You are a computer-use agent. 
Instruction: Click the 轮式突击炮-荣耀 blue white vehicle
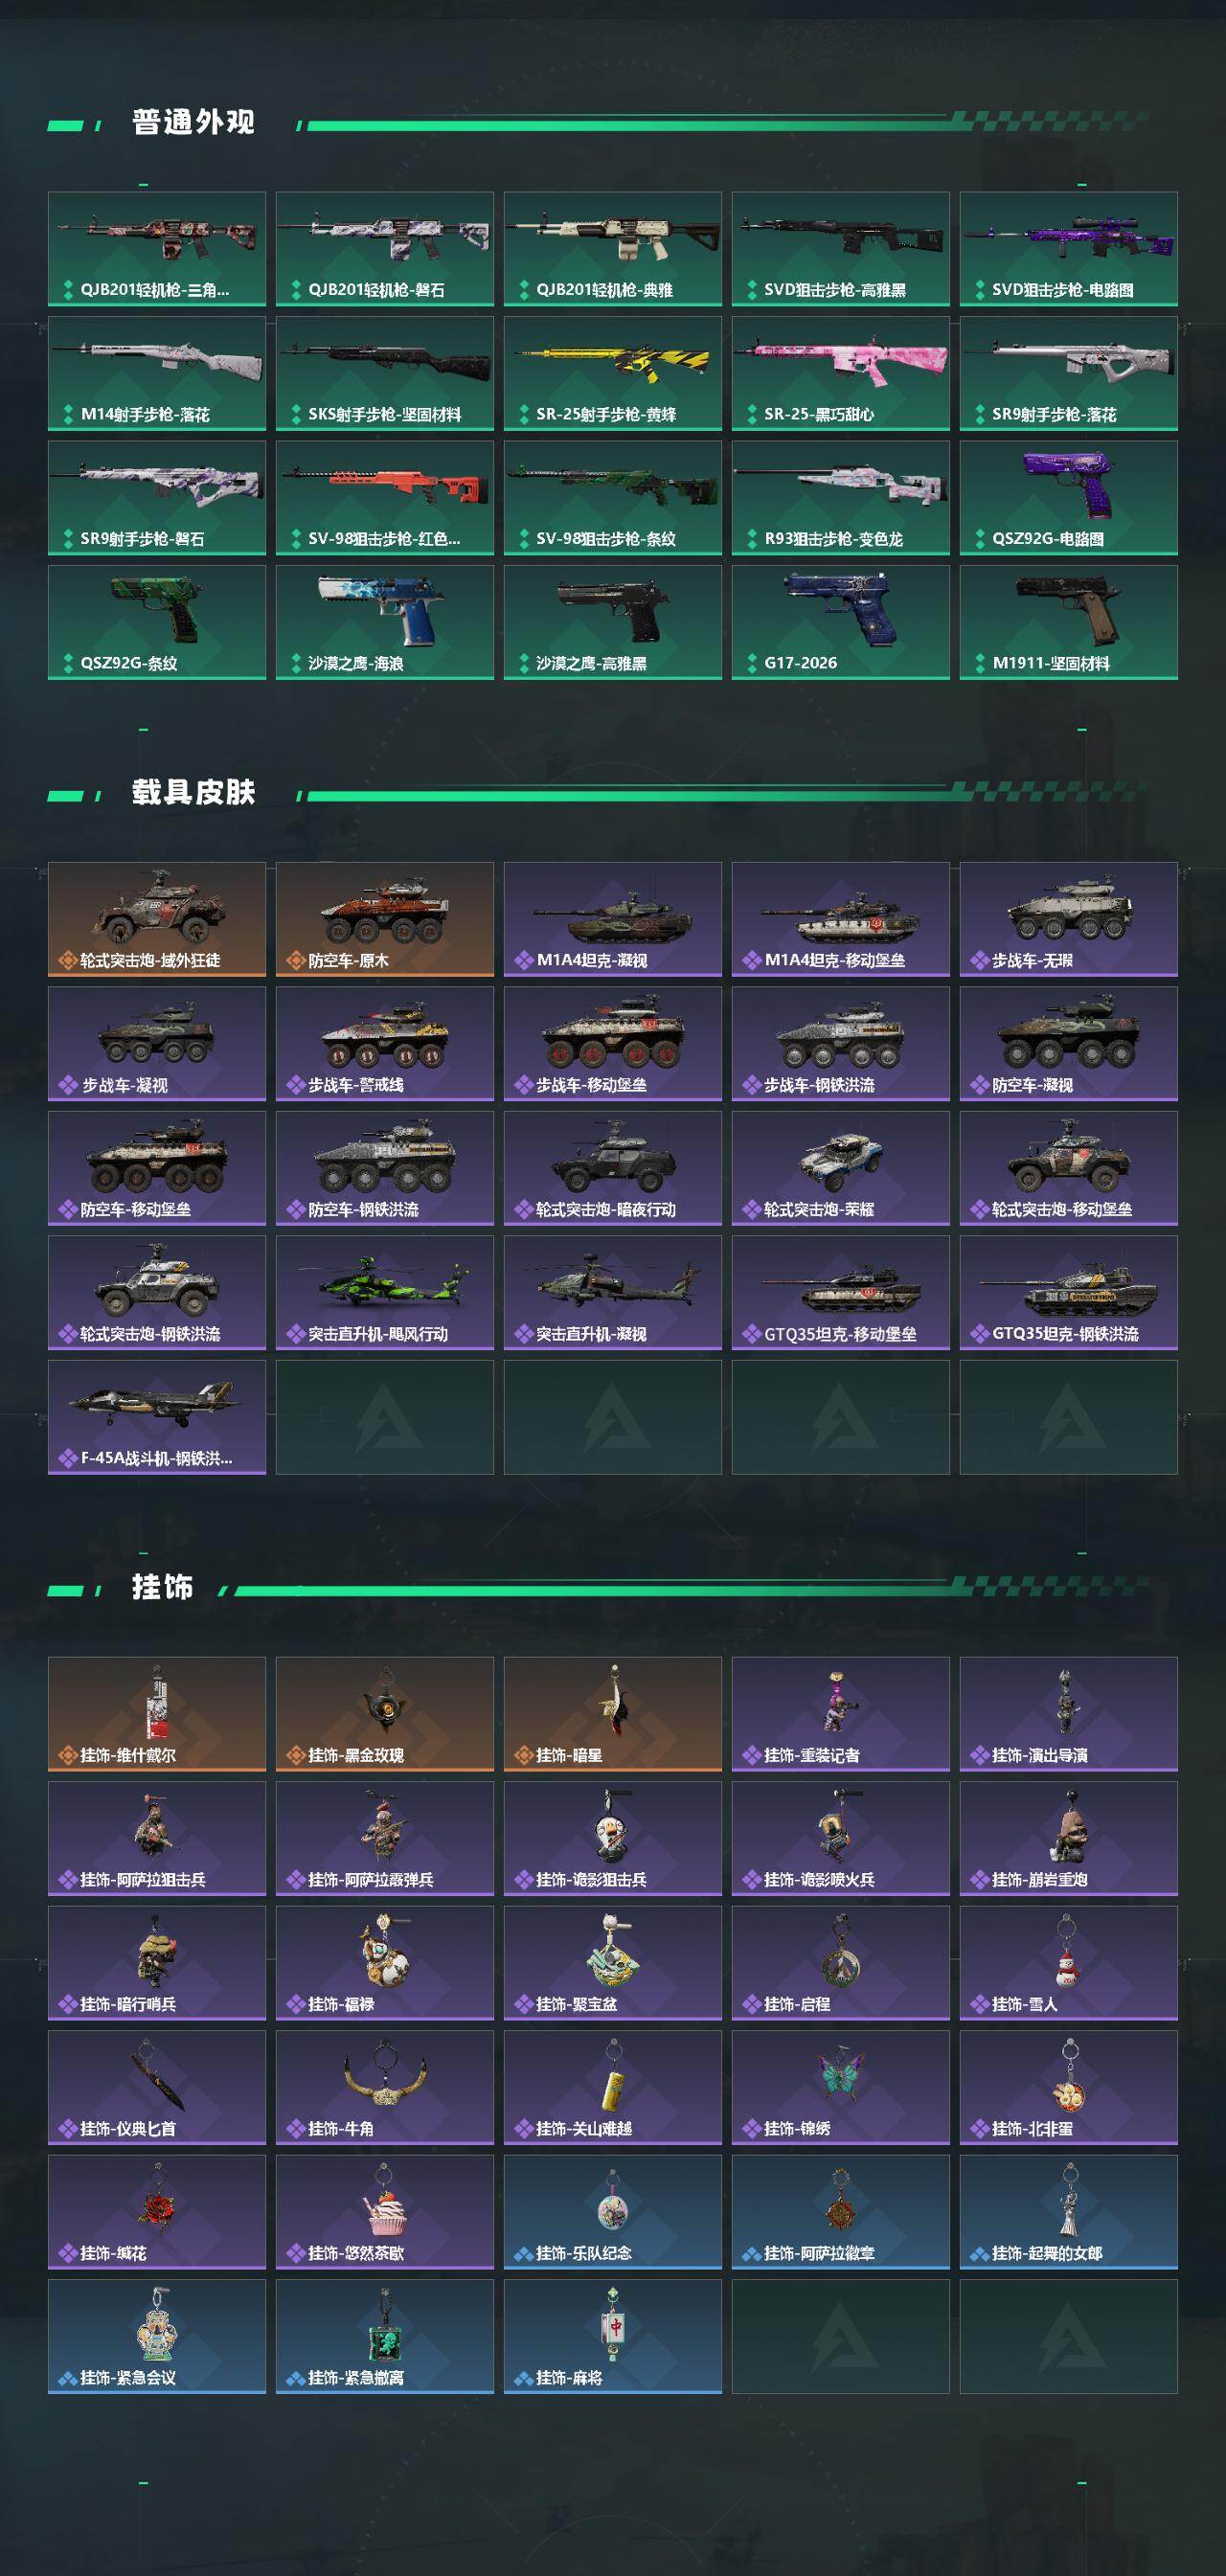(840, 1168)
